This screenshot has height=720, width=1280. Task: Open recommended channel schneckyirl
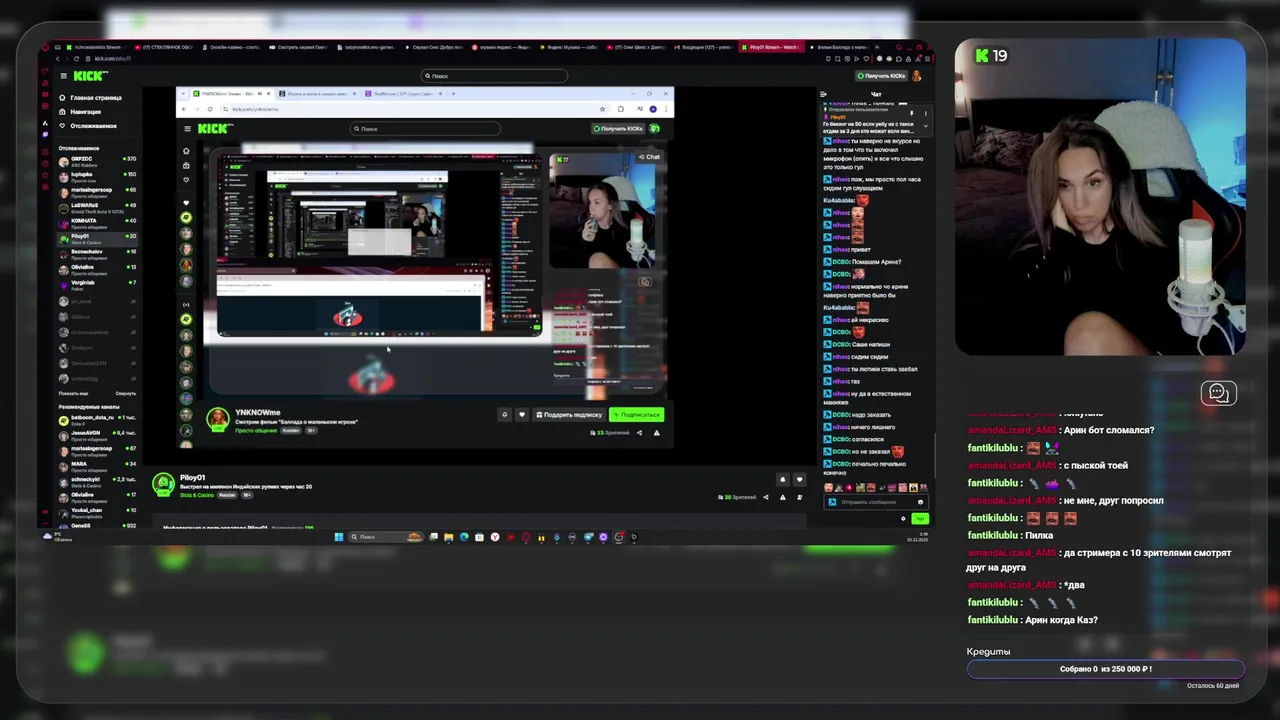pos(97,480)
